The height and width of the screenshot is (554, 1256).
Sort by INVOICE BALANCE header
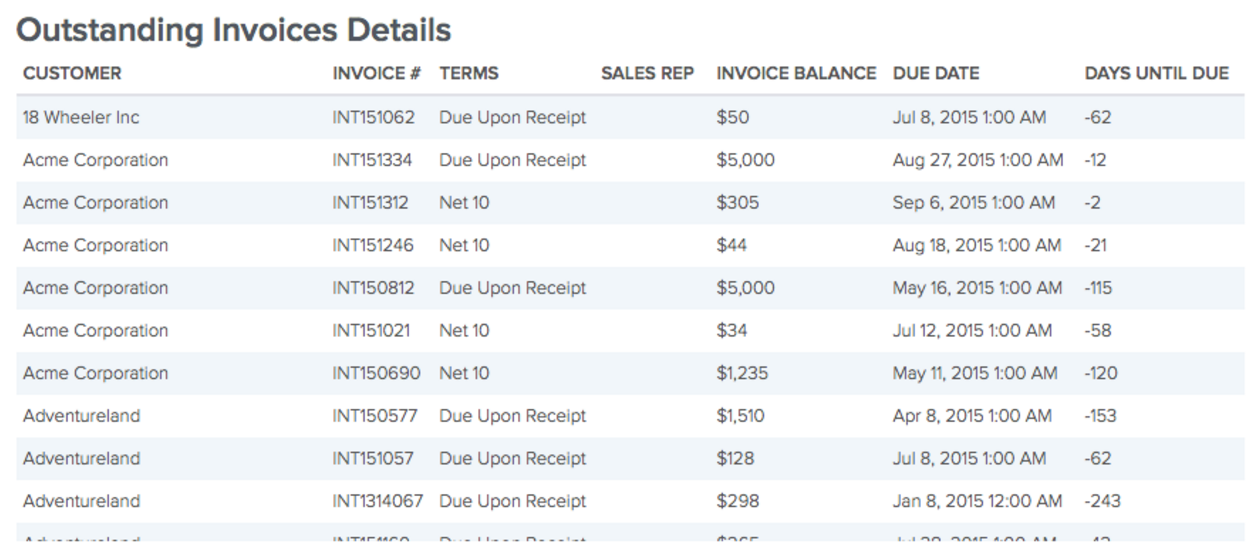click(796, 73)
